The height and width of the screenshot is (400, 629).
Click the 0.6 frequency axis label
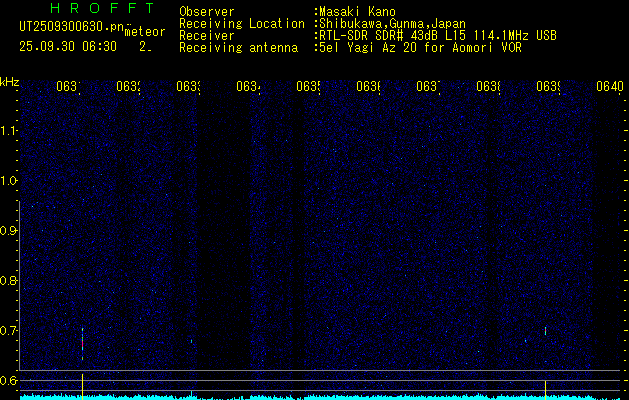[8, 380]
